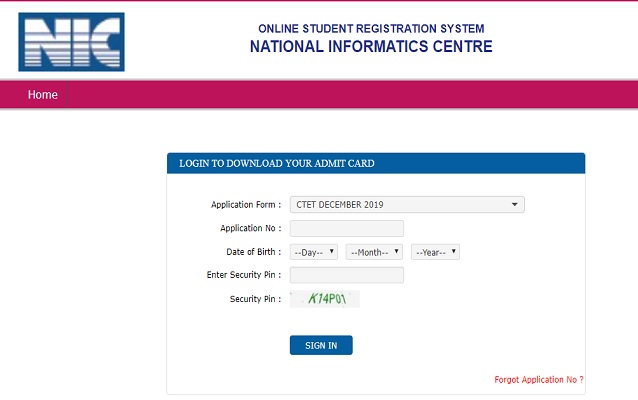Focus the Enter Security Pin field
This screenshot has height=400, width=638.
346,275
